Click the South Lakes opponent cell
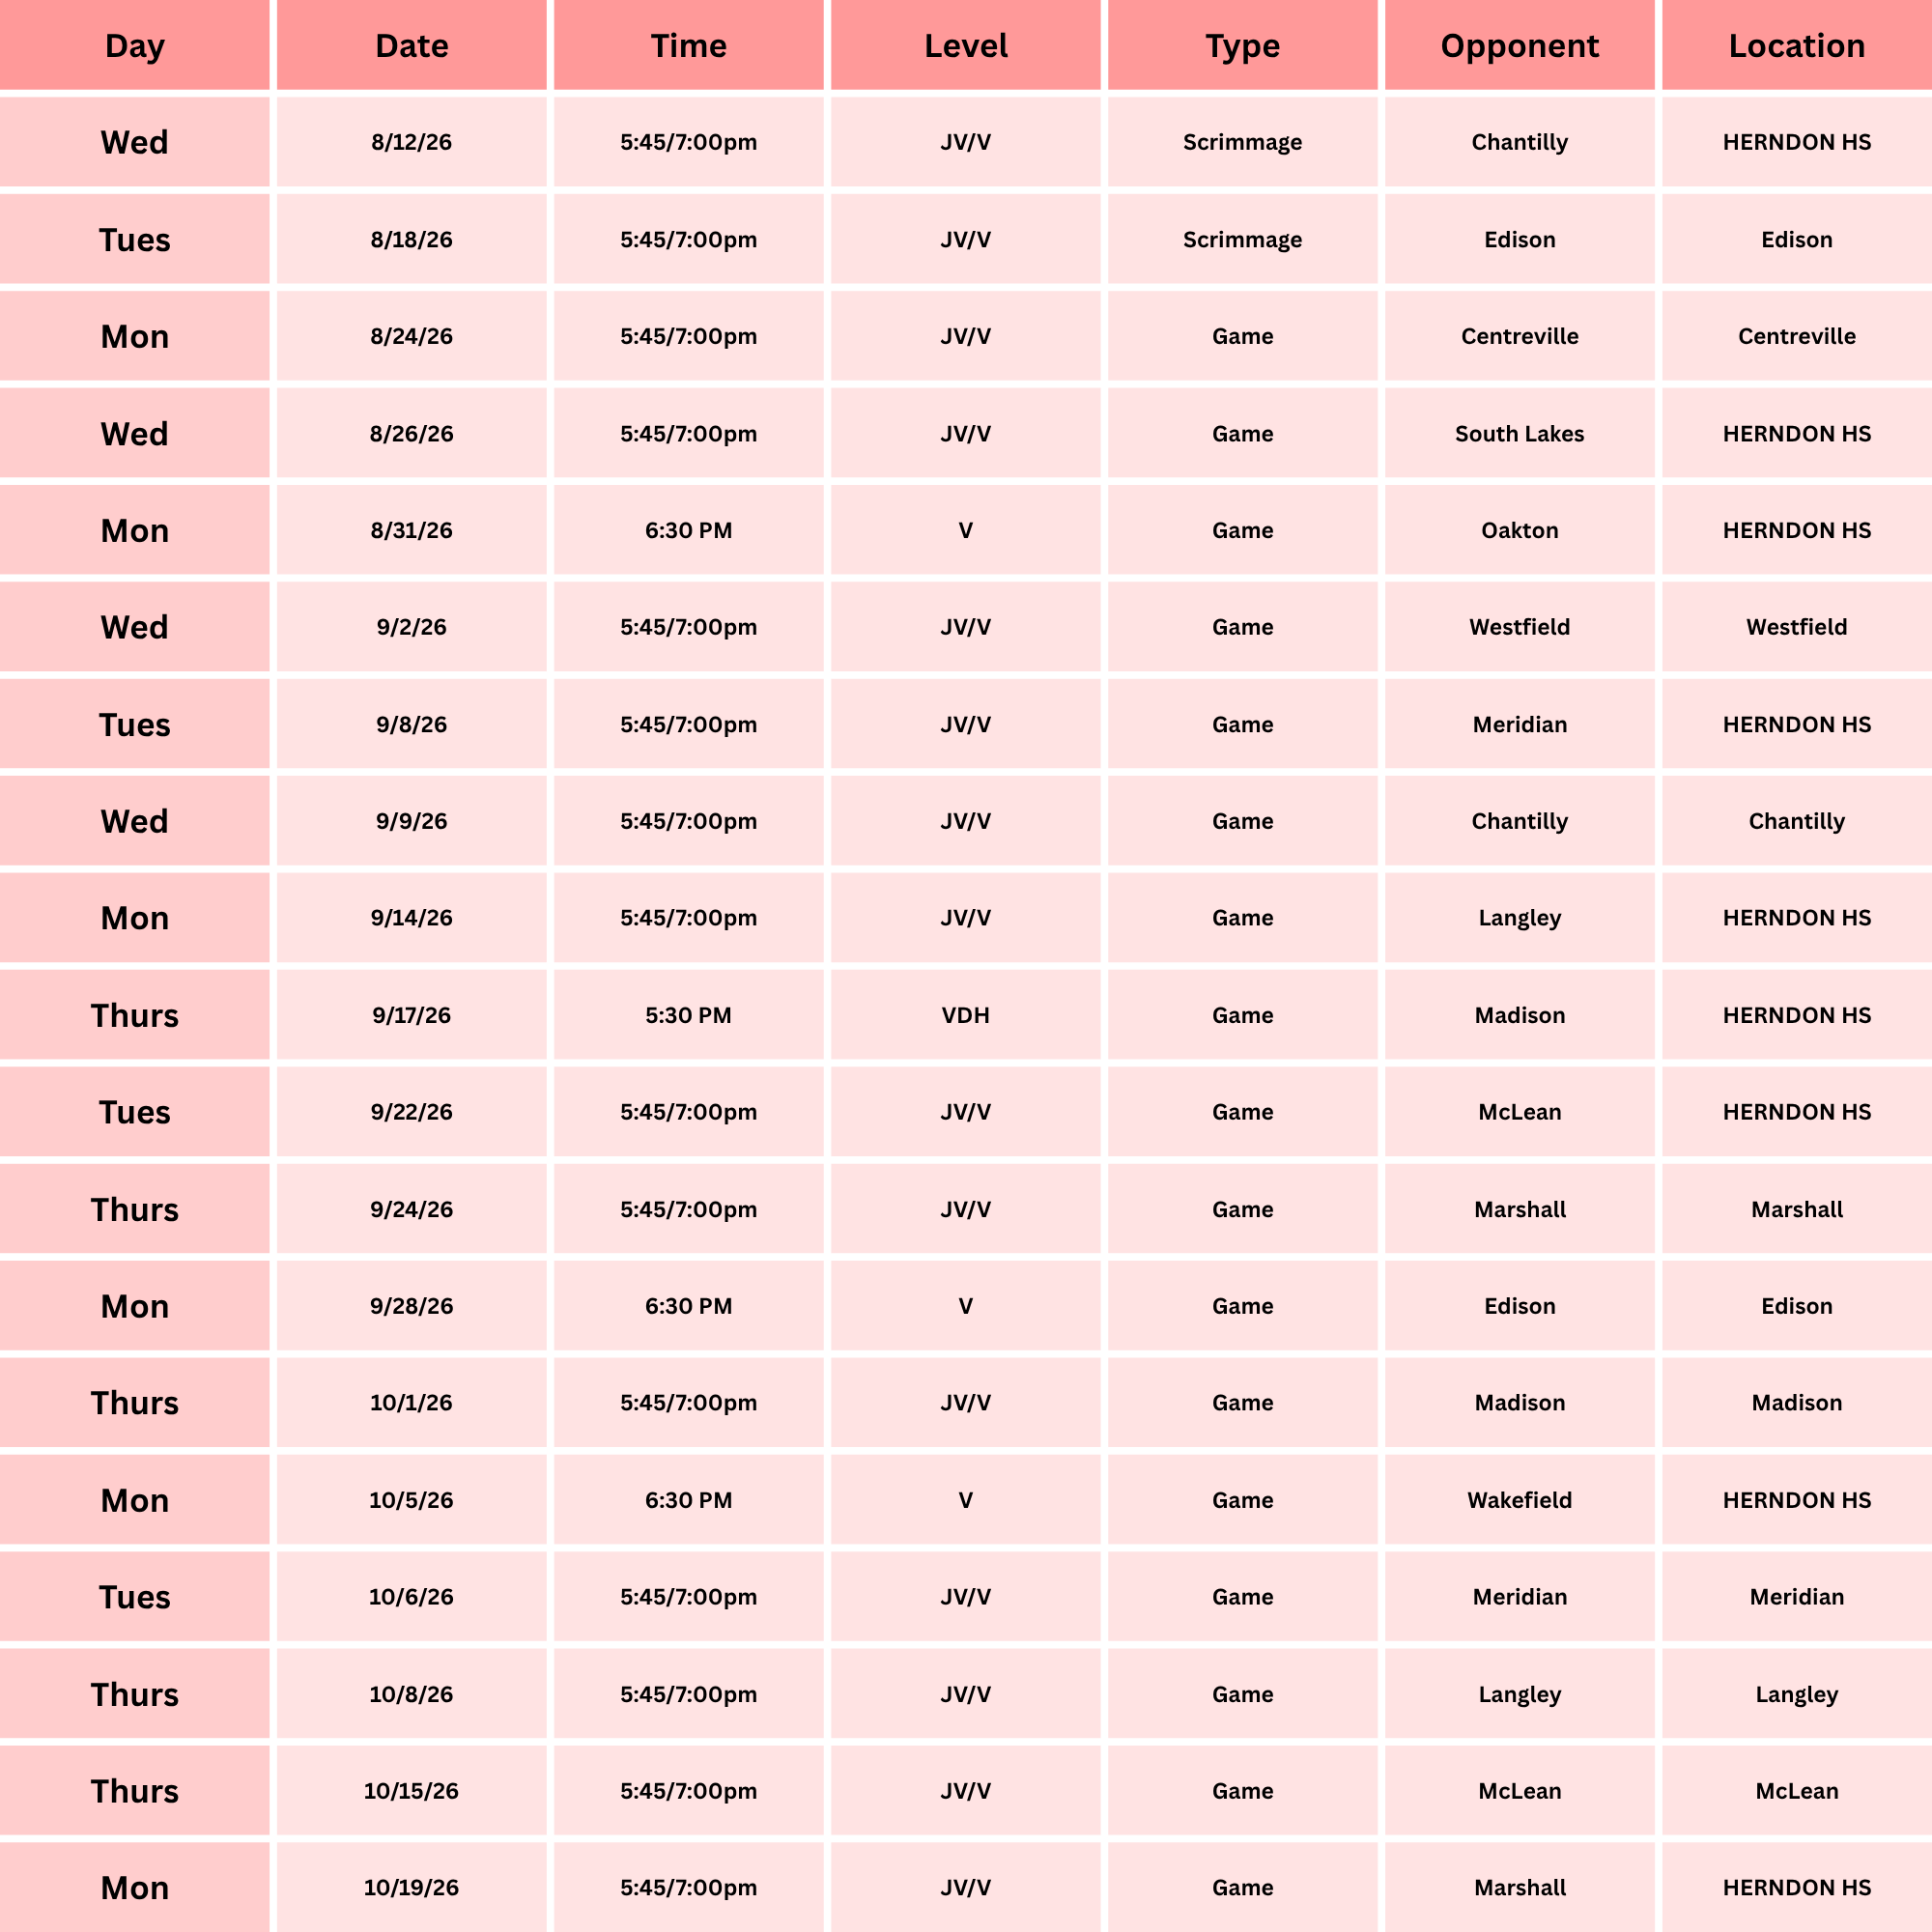This screenshot has width=1932, height=1932. tap(1519, 433)
